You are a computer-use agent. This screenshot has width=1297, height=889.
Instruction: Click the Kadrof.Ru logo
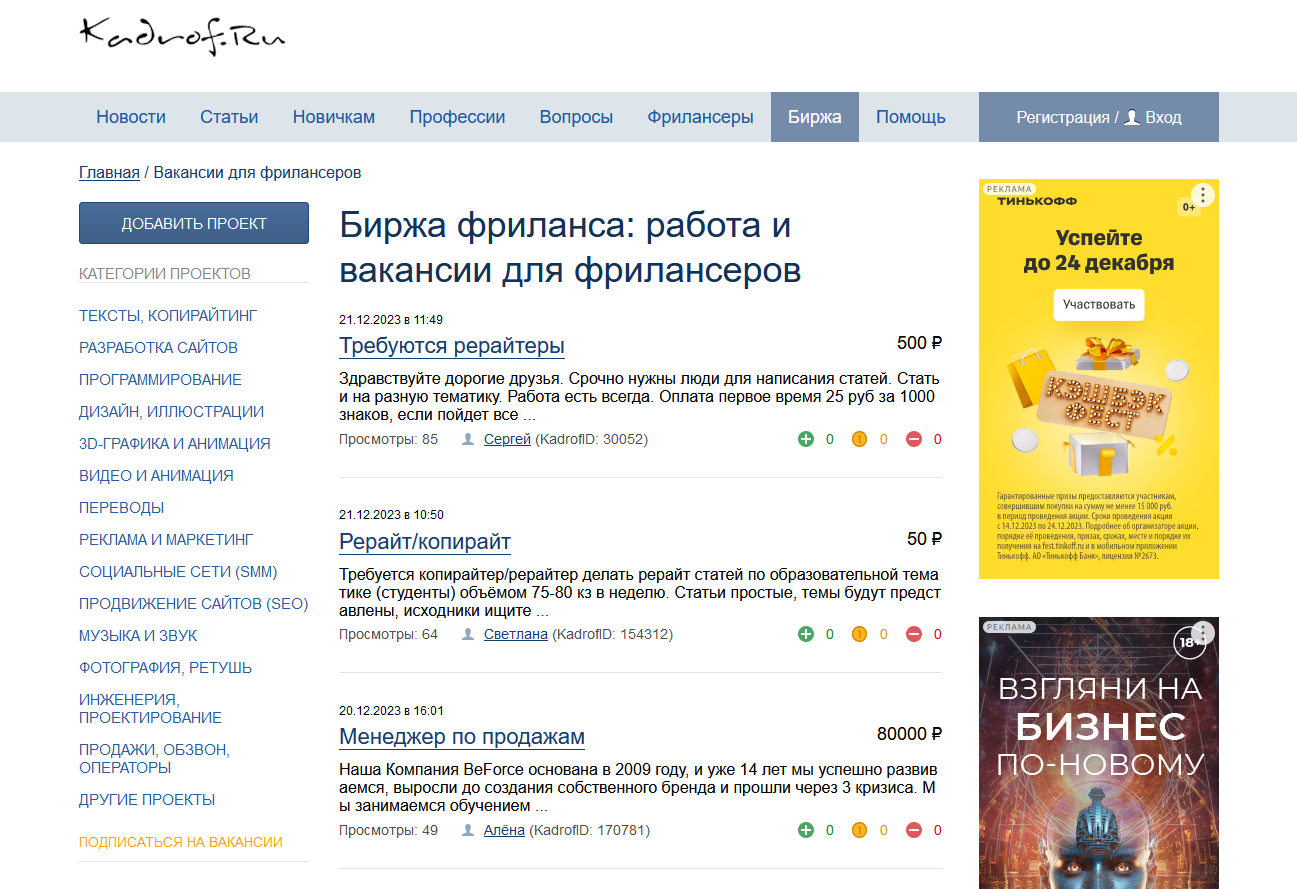pyautogui.click(x=182, y=35)
